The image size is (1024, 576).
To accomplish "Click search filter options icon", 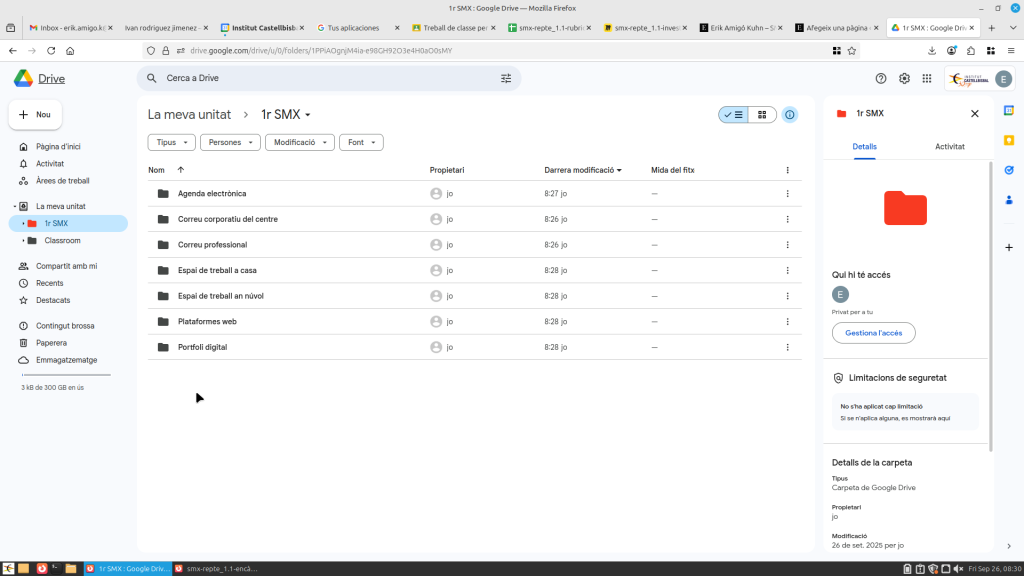I will tap(505, 78).
